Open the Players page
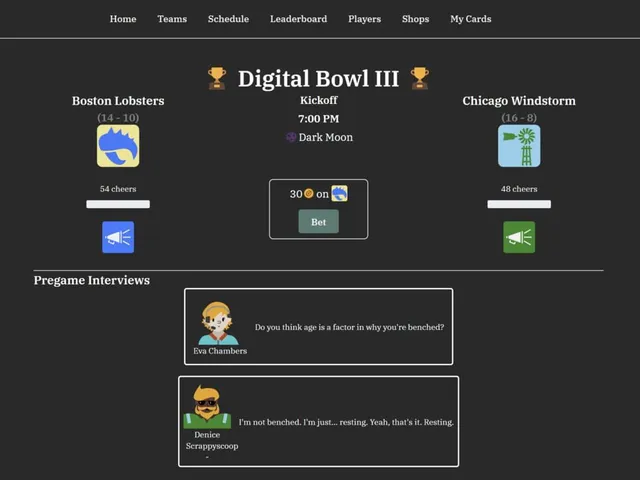Image resolution: width=640 pixels, height=480 pixels. pyautogui.click(x=364, y=19)
